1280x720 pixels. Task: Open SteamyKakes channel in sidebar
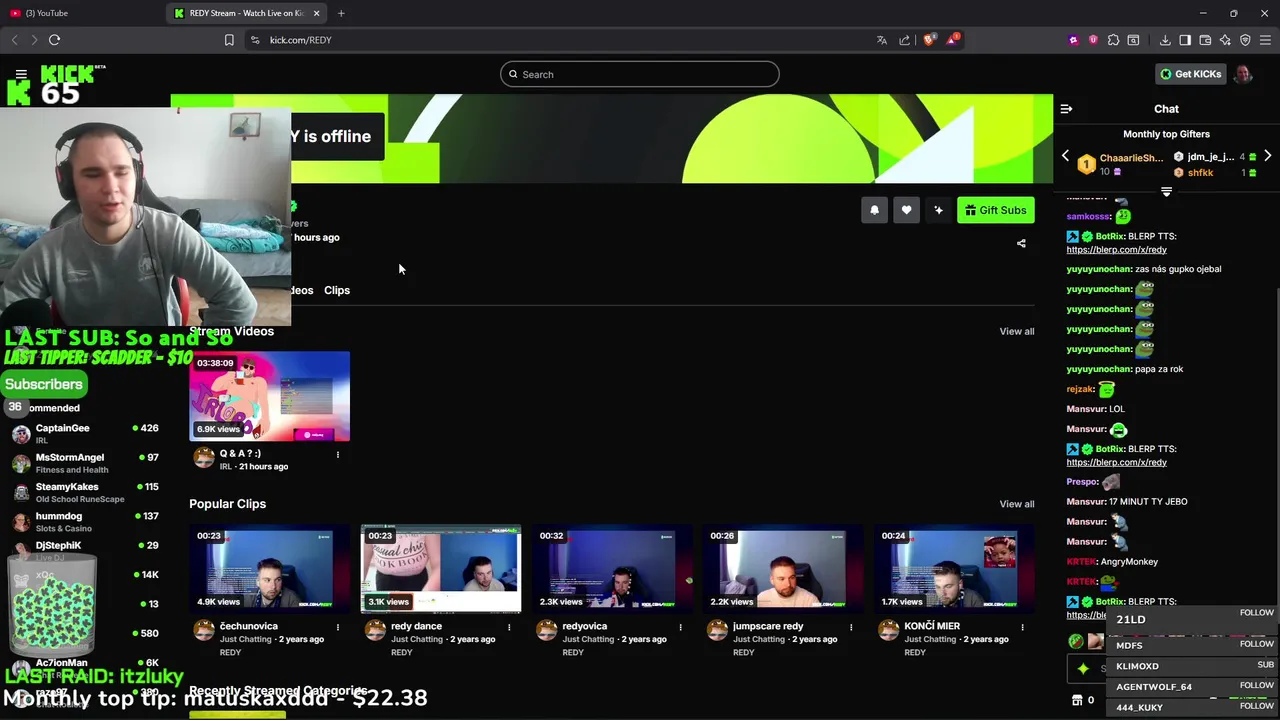tap(85, 492)
